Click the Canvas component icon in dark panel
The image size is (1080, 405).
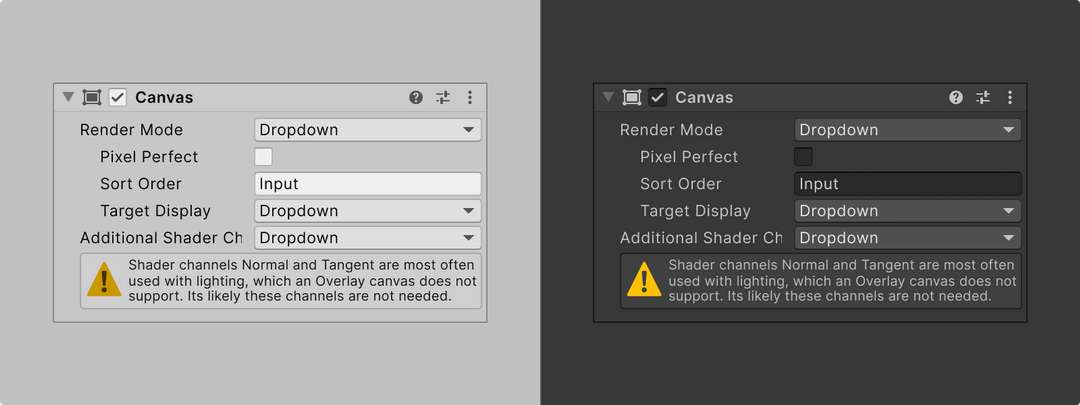point(632,97)
